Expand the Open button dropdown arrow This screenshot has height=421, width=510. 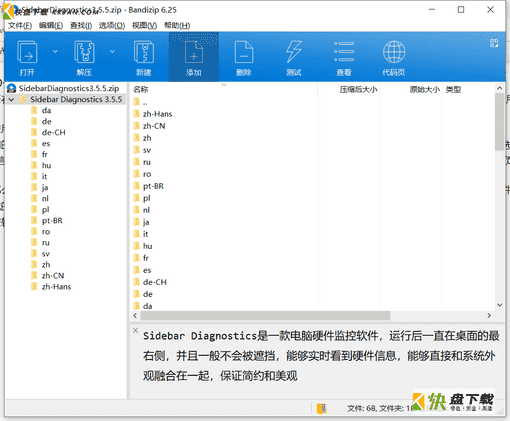coord(55,52)
